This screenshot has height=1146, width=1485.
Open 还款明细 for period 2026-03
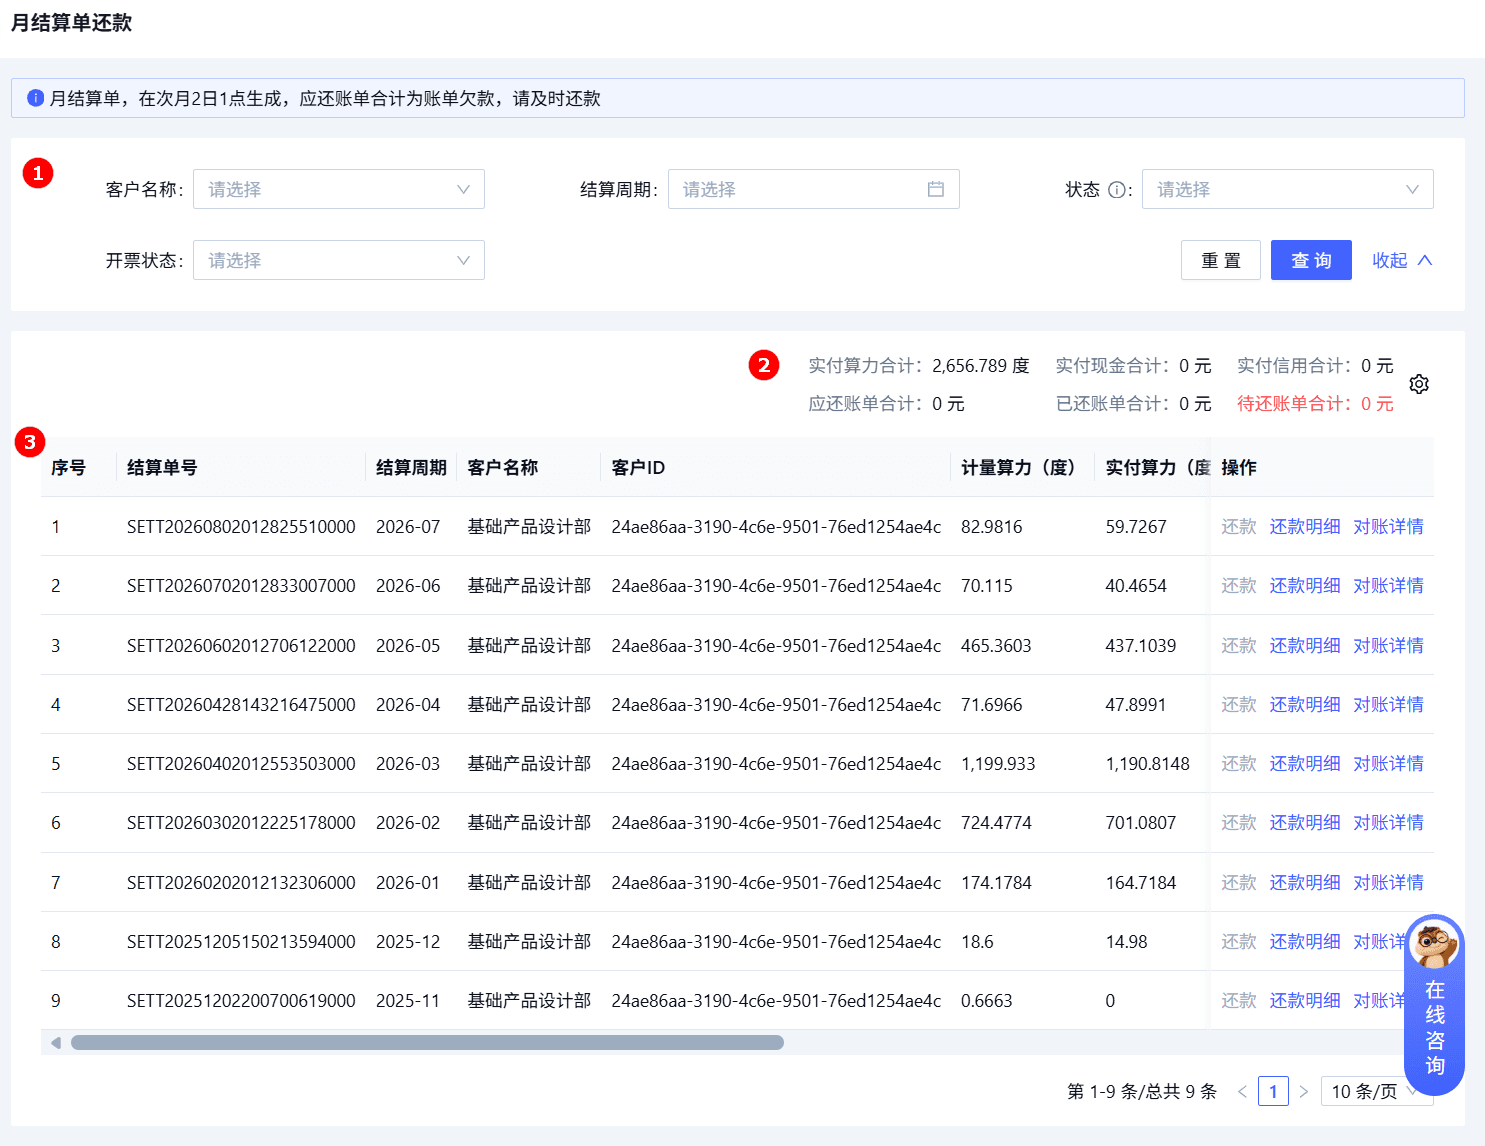tap(1305, 764)
